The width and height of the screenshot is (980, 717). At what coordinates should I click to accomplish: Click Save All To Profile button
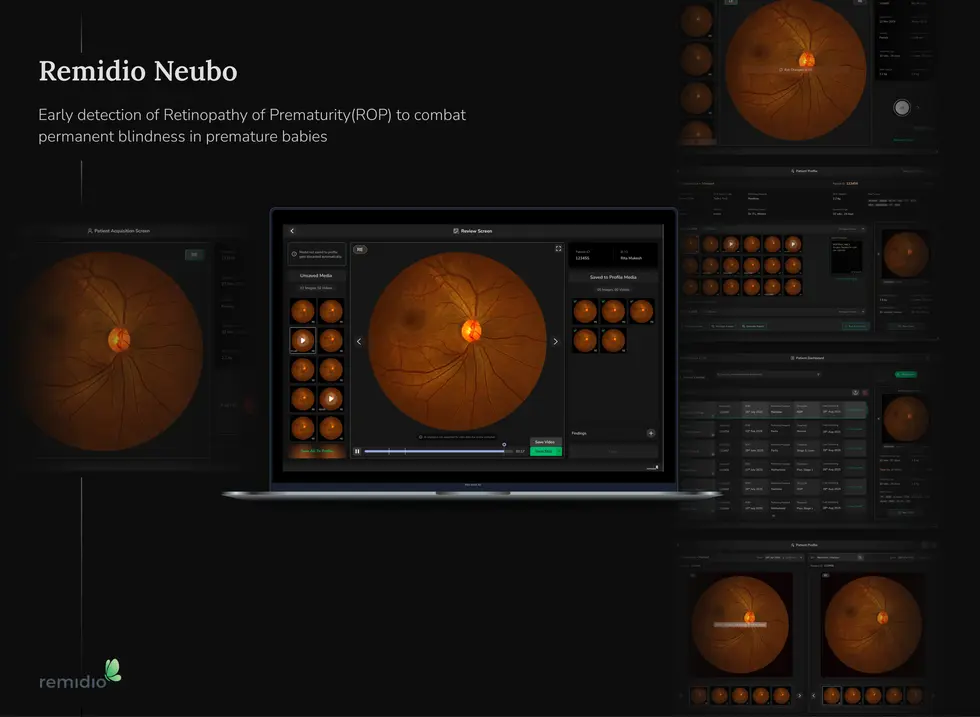pos(317,451)
